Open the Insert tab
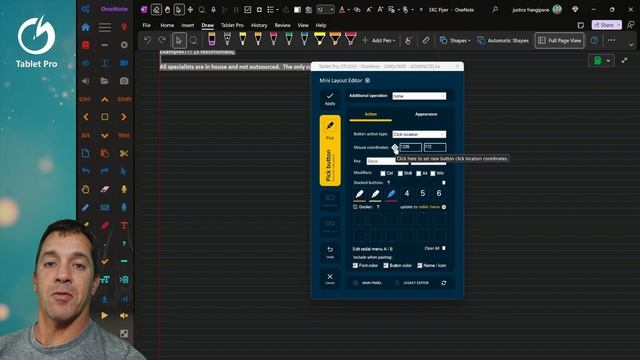The image size is (640, 360). [x=188, y=25]
